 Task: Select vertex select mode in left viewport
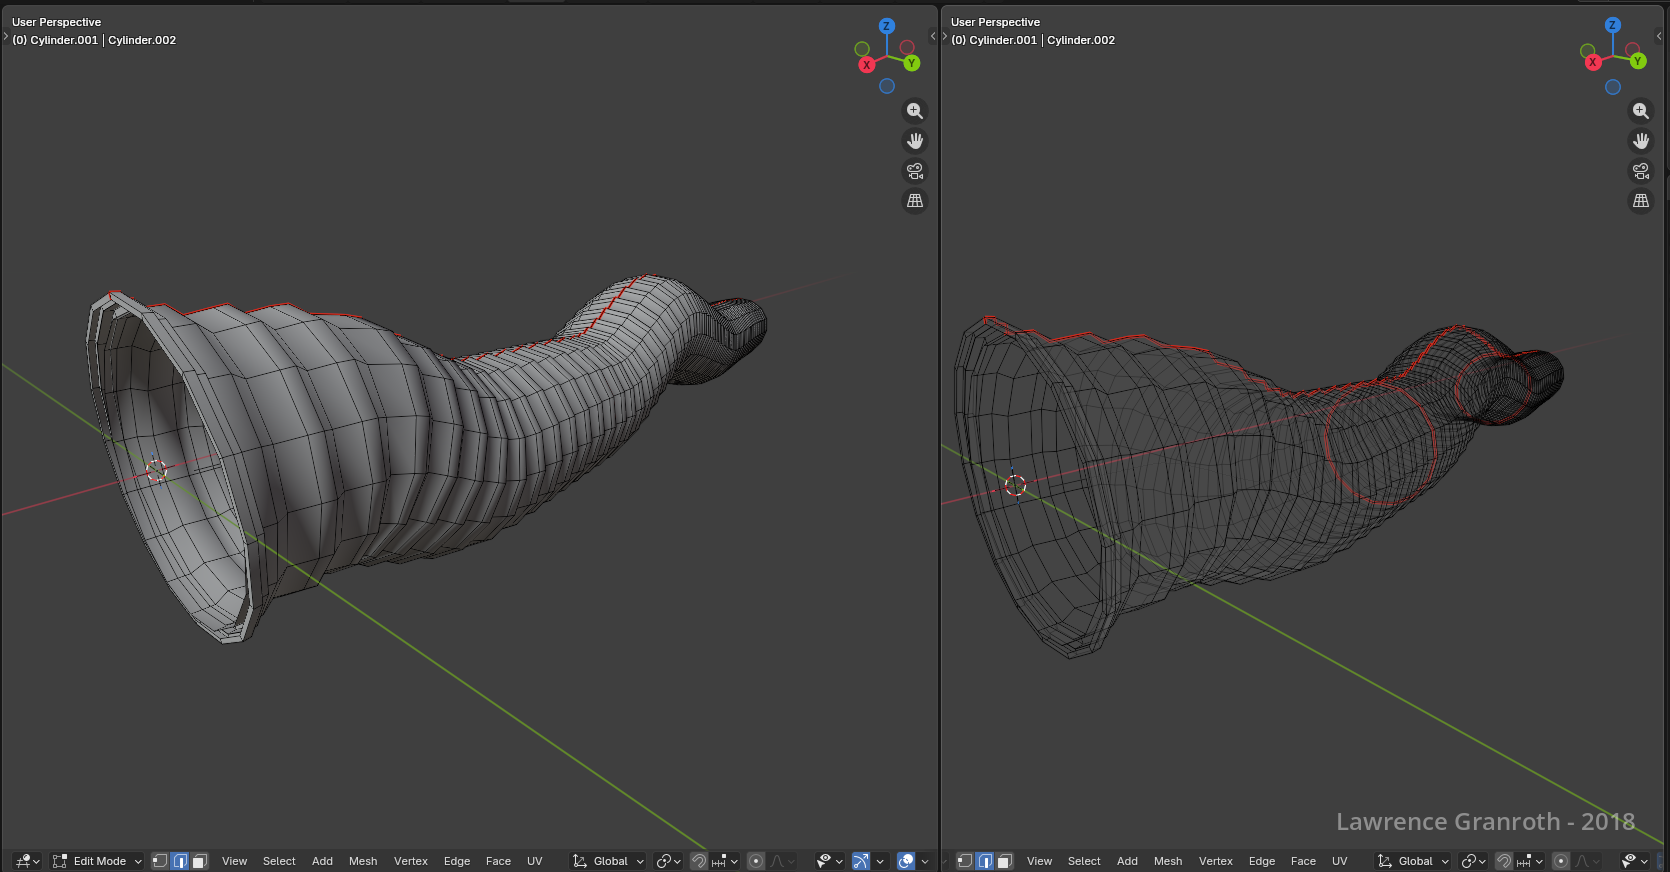(160, 861)
